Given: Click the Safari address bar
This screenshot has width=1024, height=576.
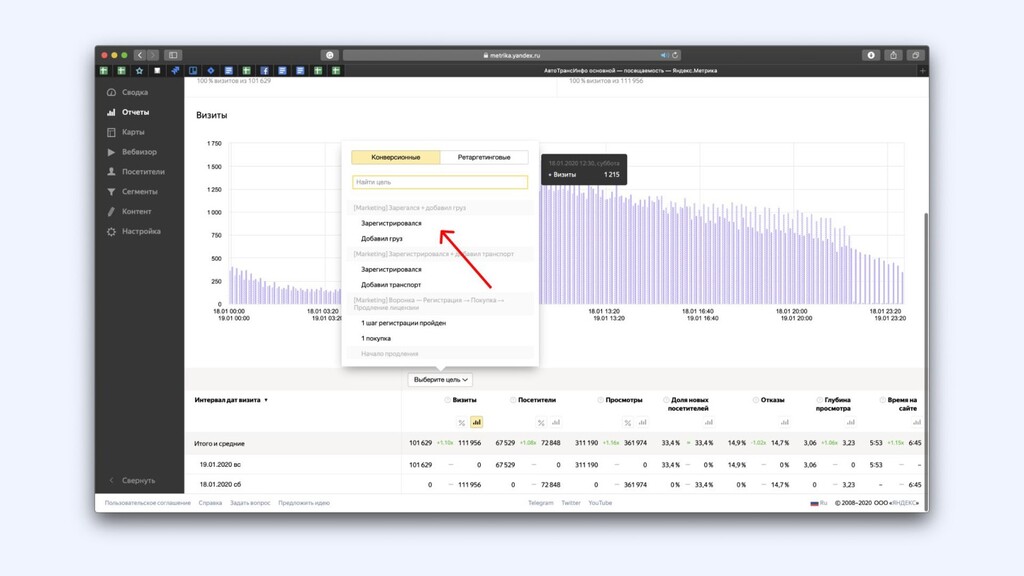Looking at the screenshot, I should (x=511, y=56).
